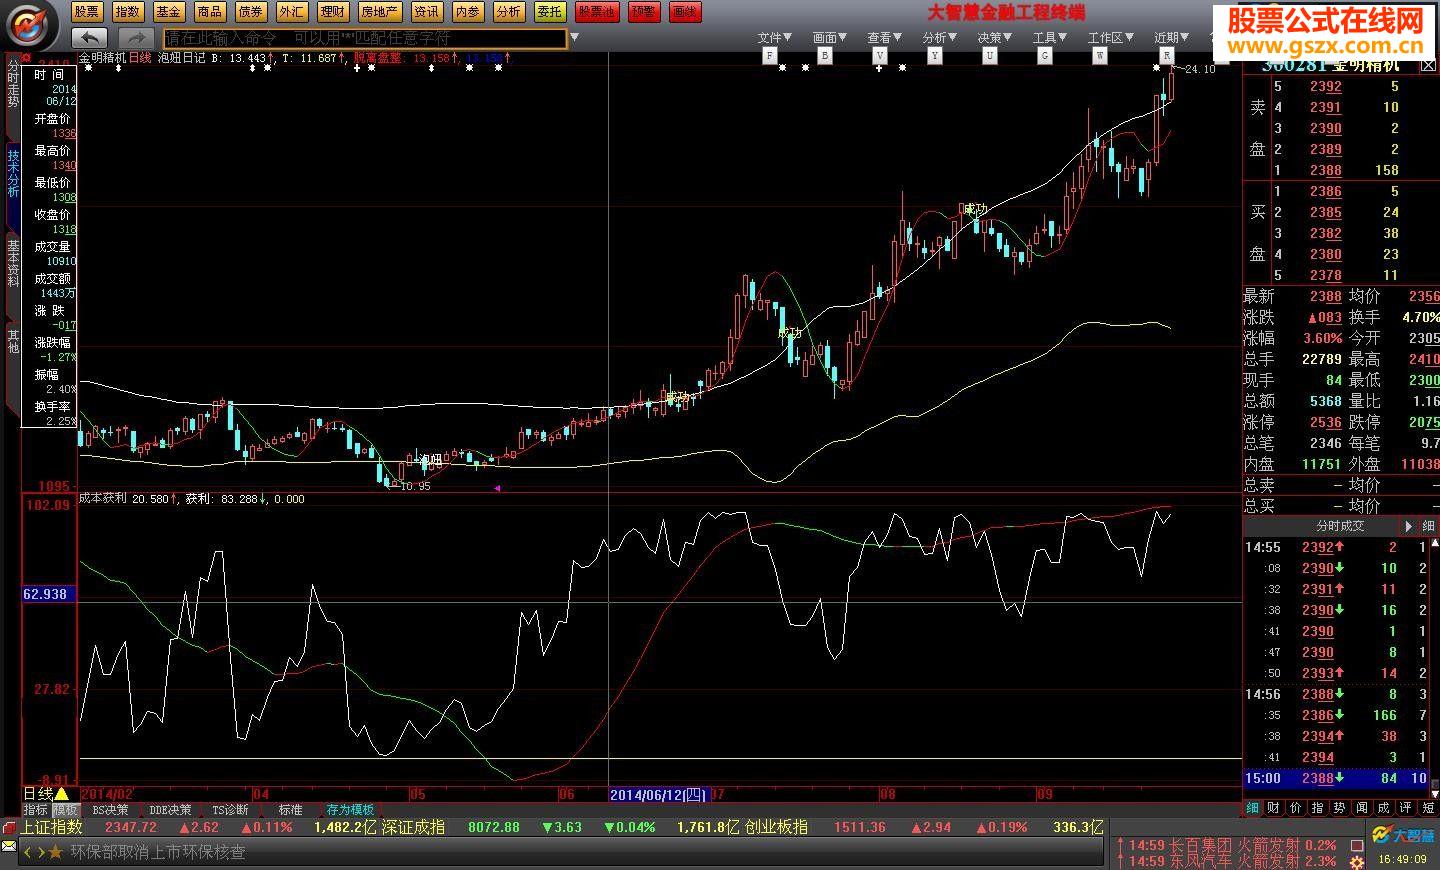Click the V shortcut key icon

click(880, 56)
